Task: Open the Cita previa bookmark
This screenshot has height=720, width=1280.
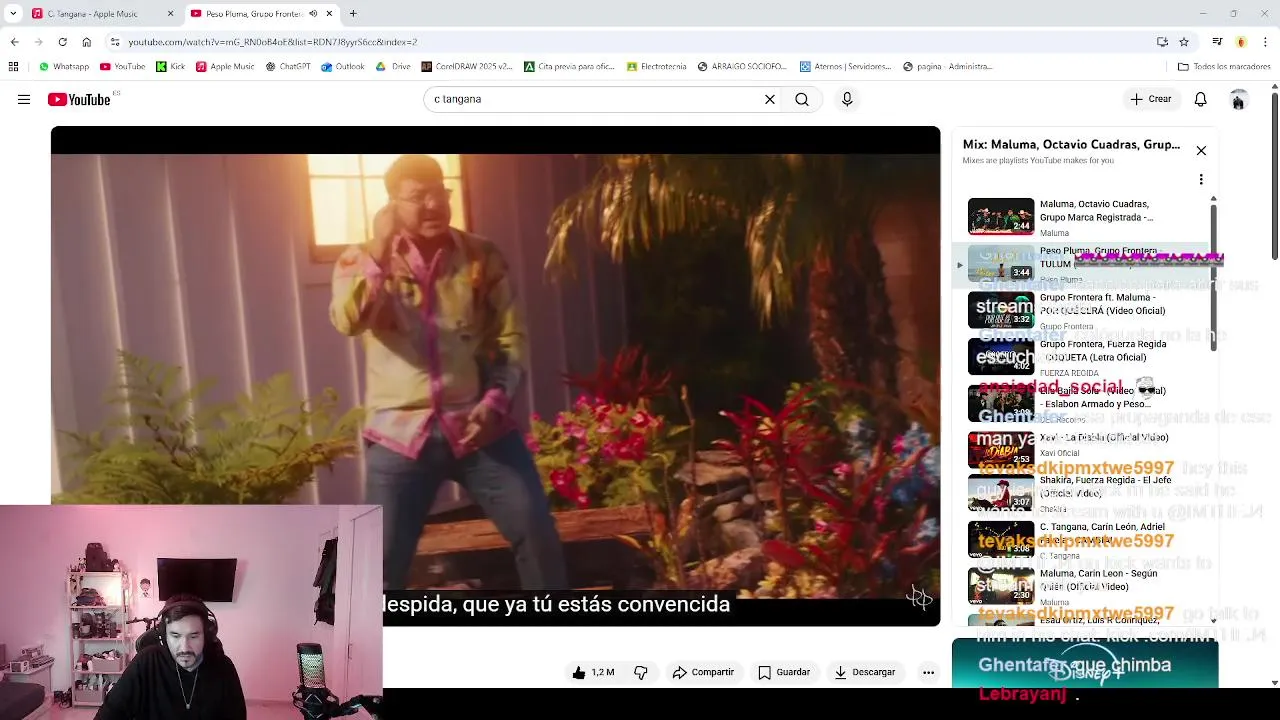Action: pyautogui.click(x=569, y=67)
